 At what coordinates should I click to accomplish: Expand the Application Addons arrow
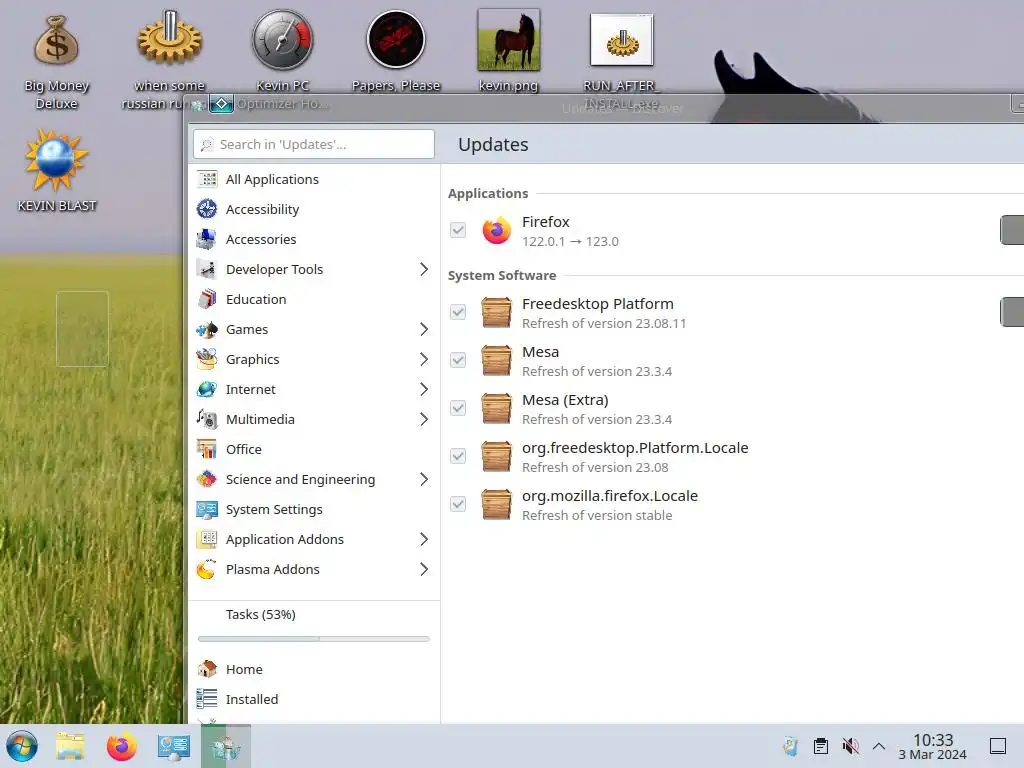click(x=424, y=539)
